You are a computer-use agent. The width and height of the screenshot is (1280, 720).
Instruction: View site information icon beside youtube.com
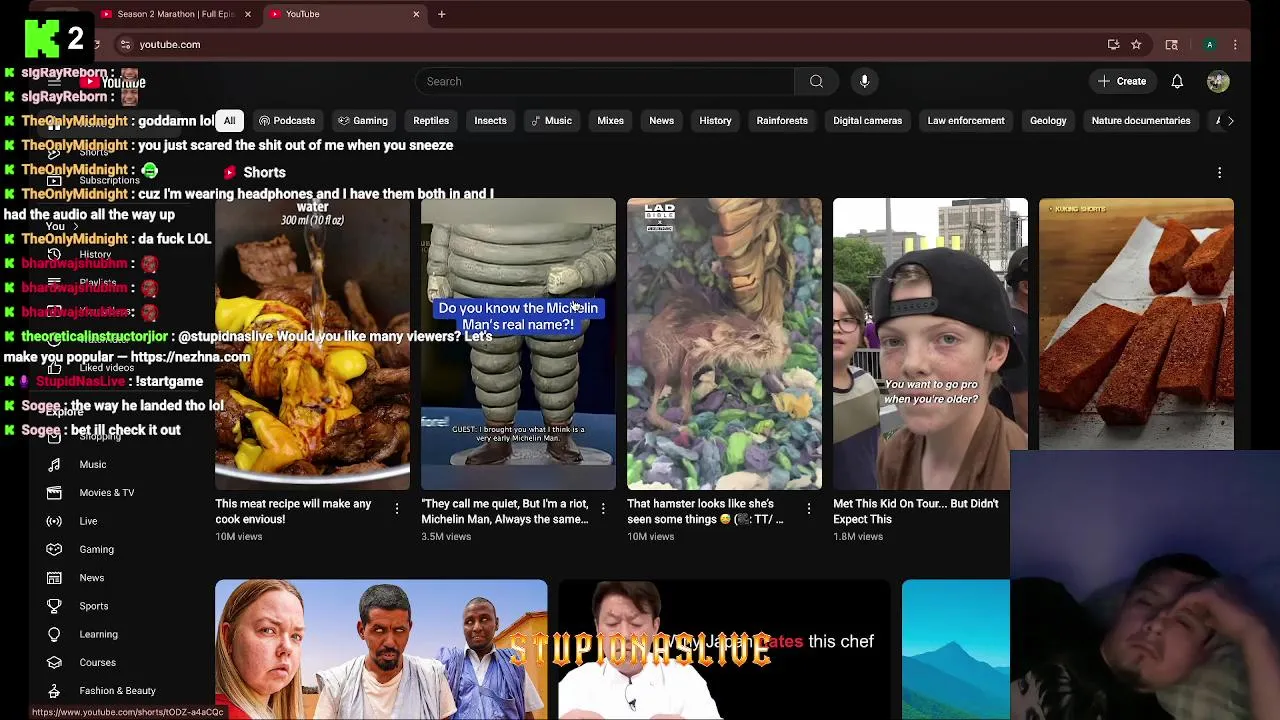[x=125, y=44]
